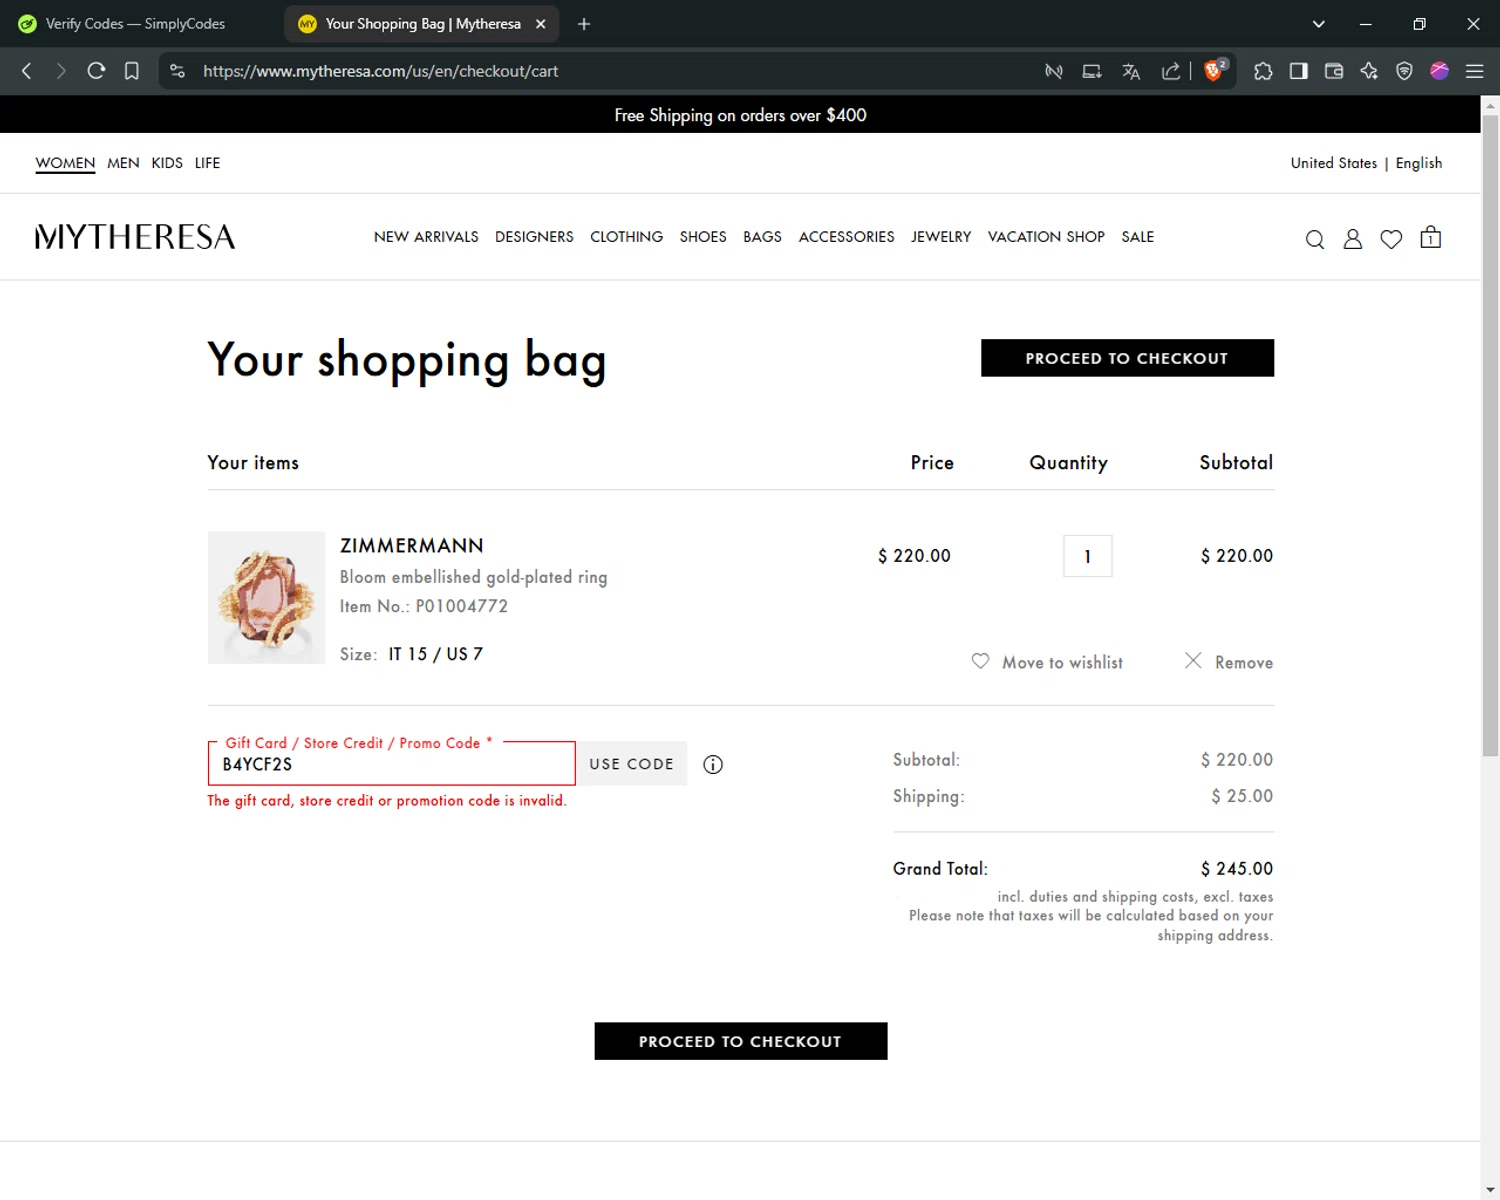
Task: Click the promo code info icon
Action: click(713, 765)
